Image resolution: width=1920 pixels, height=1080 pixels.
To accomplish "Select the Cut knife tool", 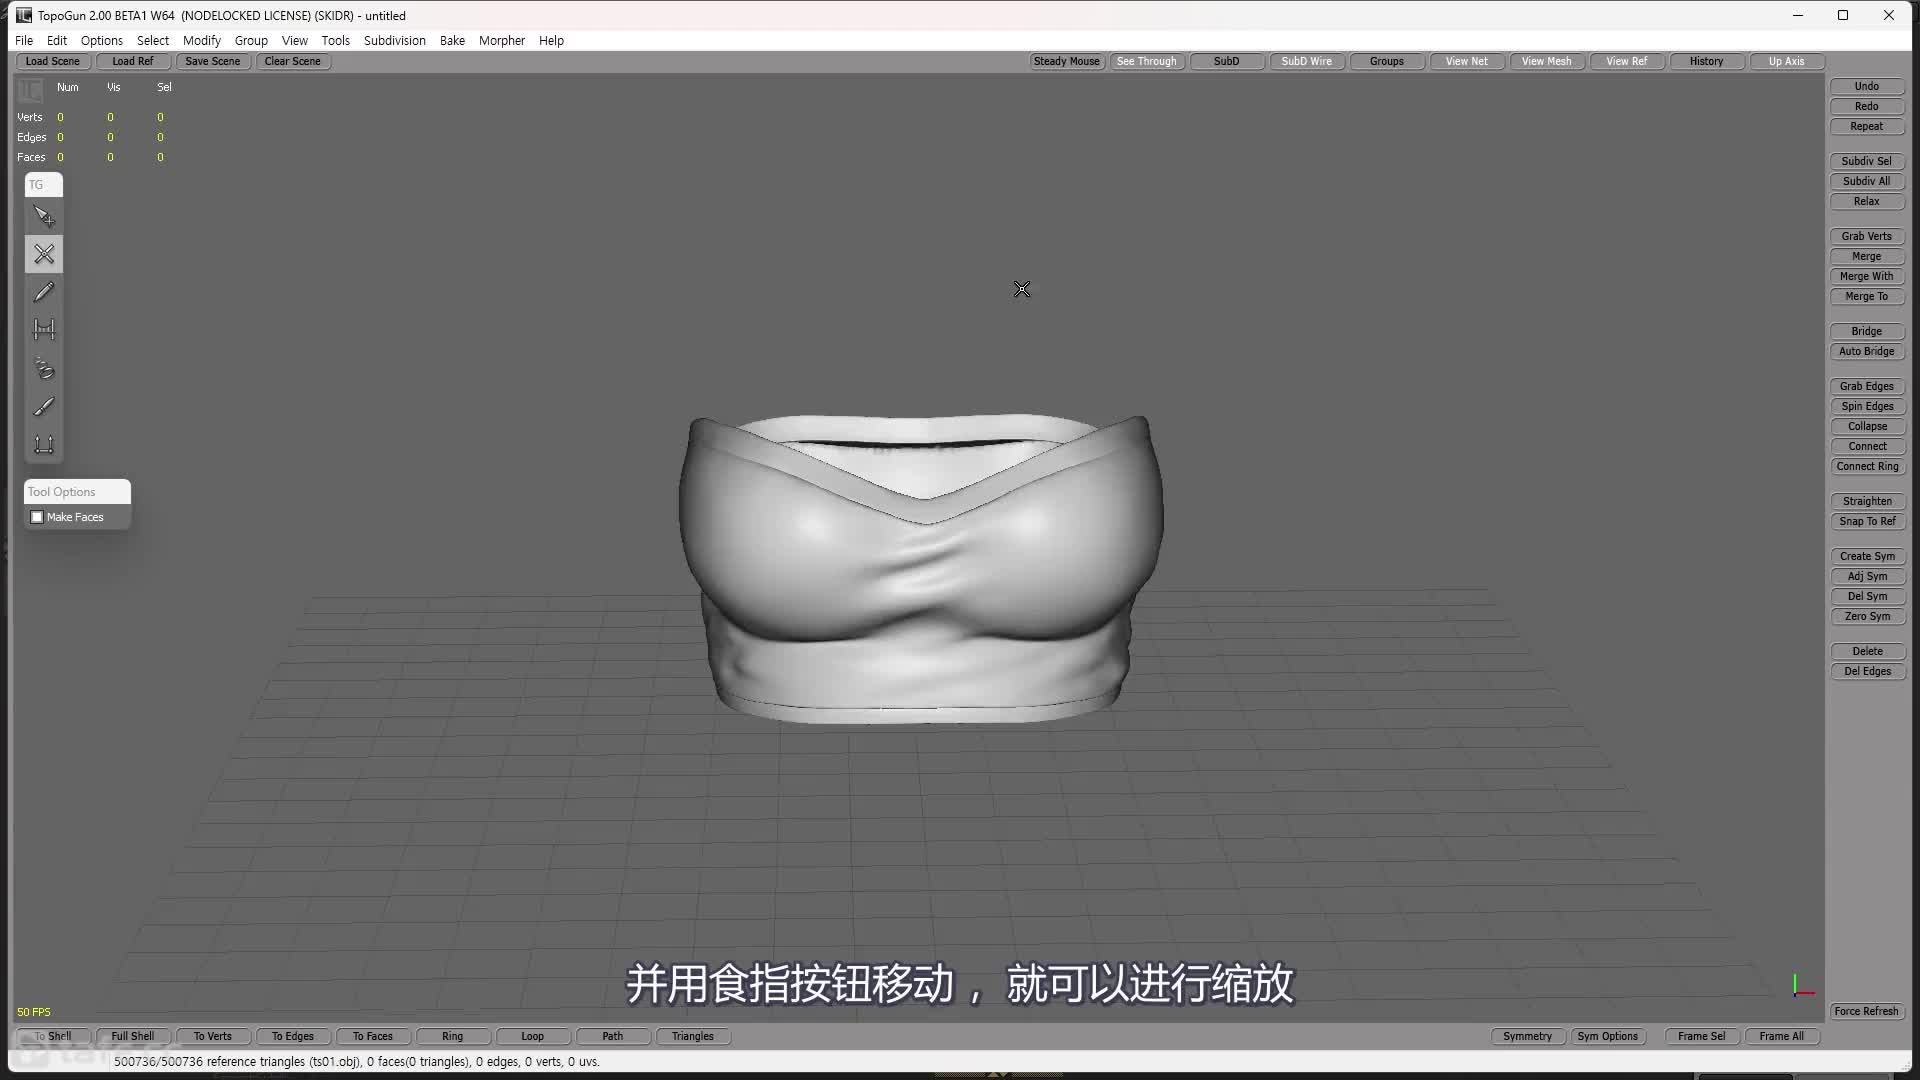I will (44, 406).
